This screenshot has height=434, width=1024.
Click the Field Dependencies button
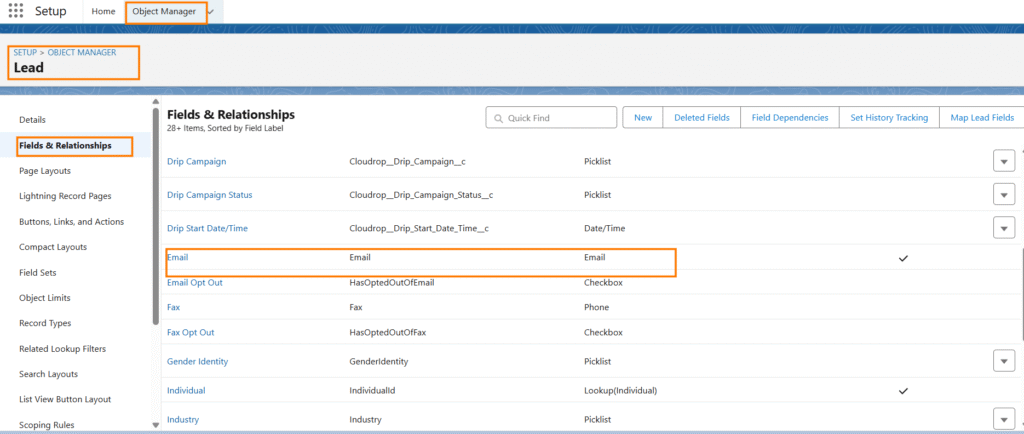pyautogui.click(x=789, y=118)
